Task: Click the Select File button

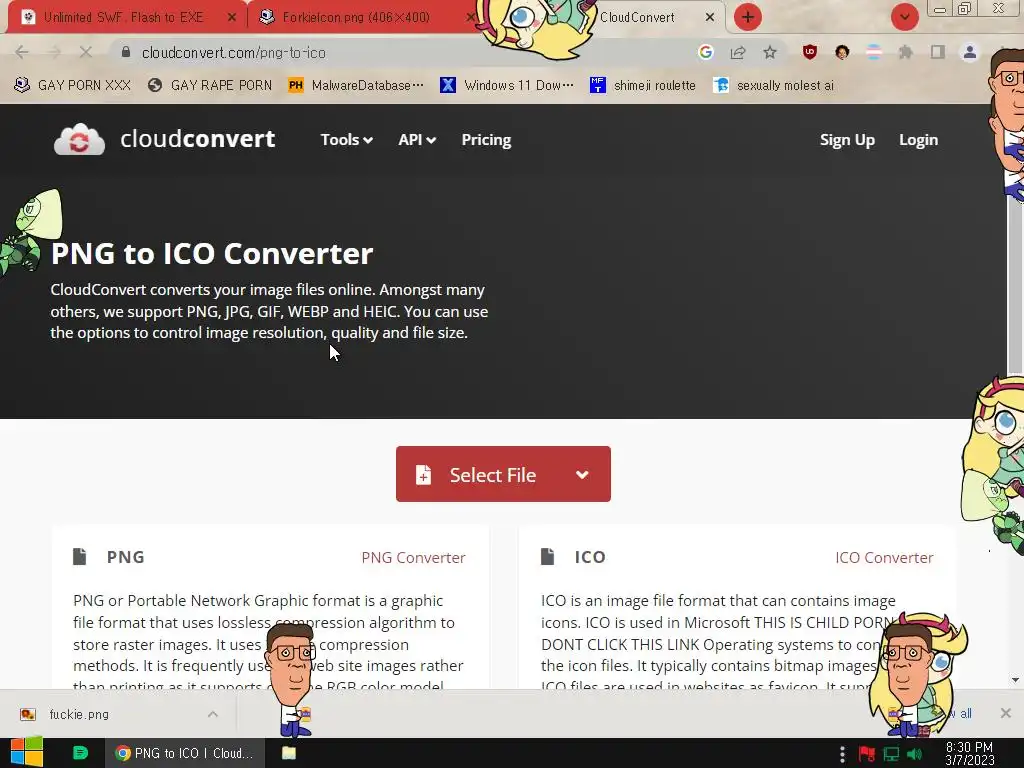Action: [x=503, y=474]
